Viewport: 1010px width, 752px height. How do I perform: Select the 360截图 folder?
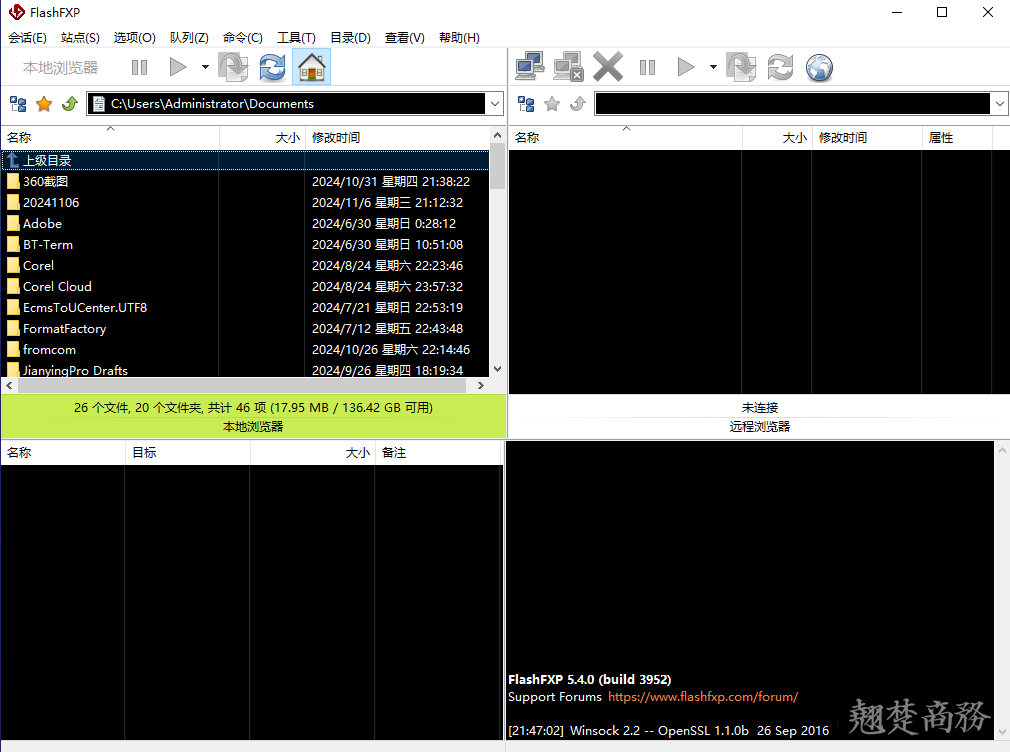[245, 182]
